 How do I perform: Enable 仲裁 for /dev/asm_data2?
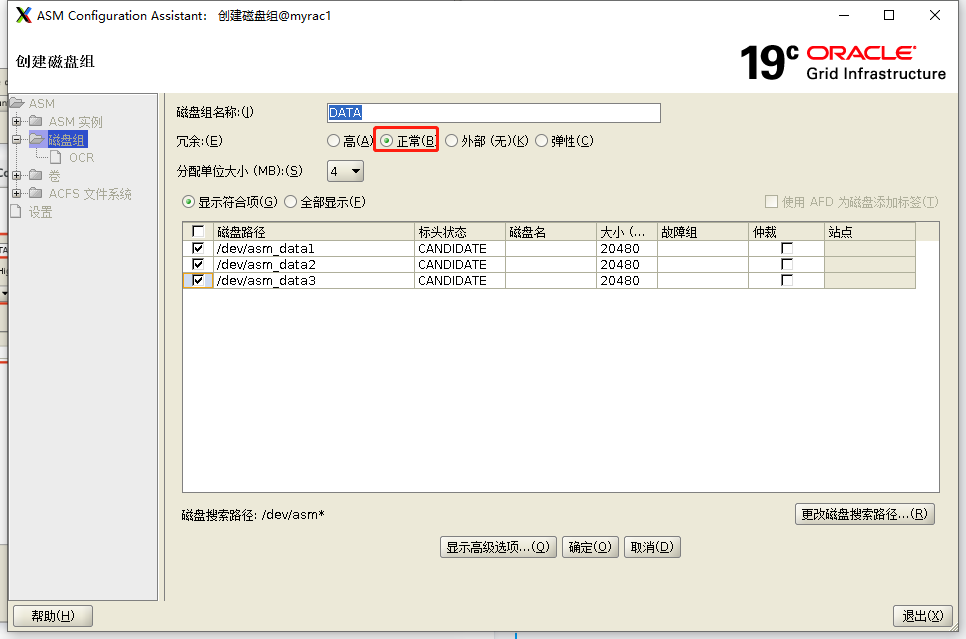coord(787,264)
